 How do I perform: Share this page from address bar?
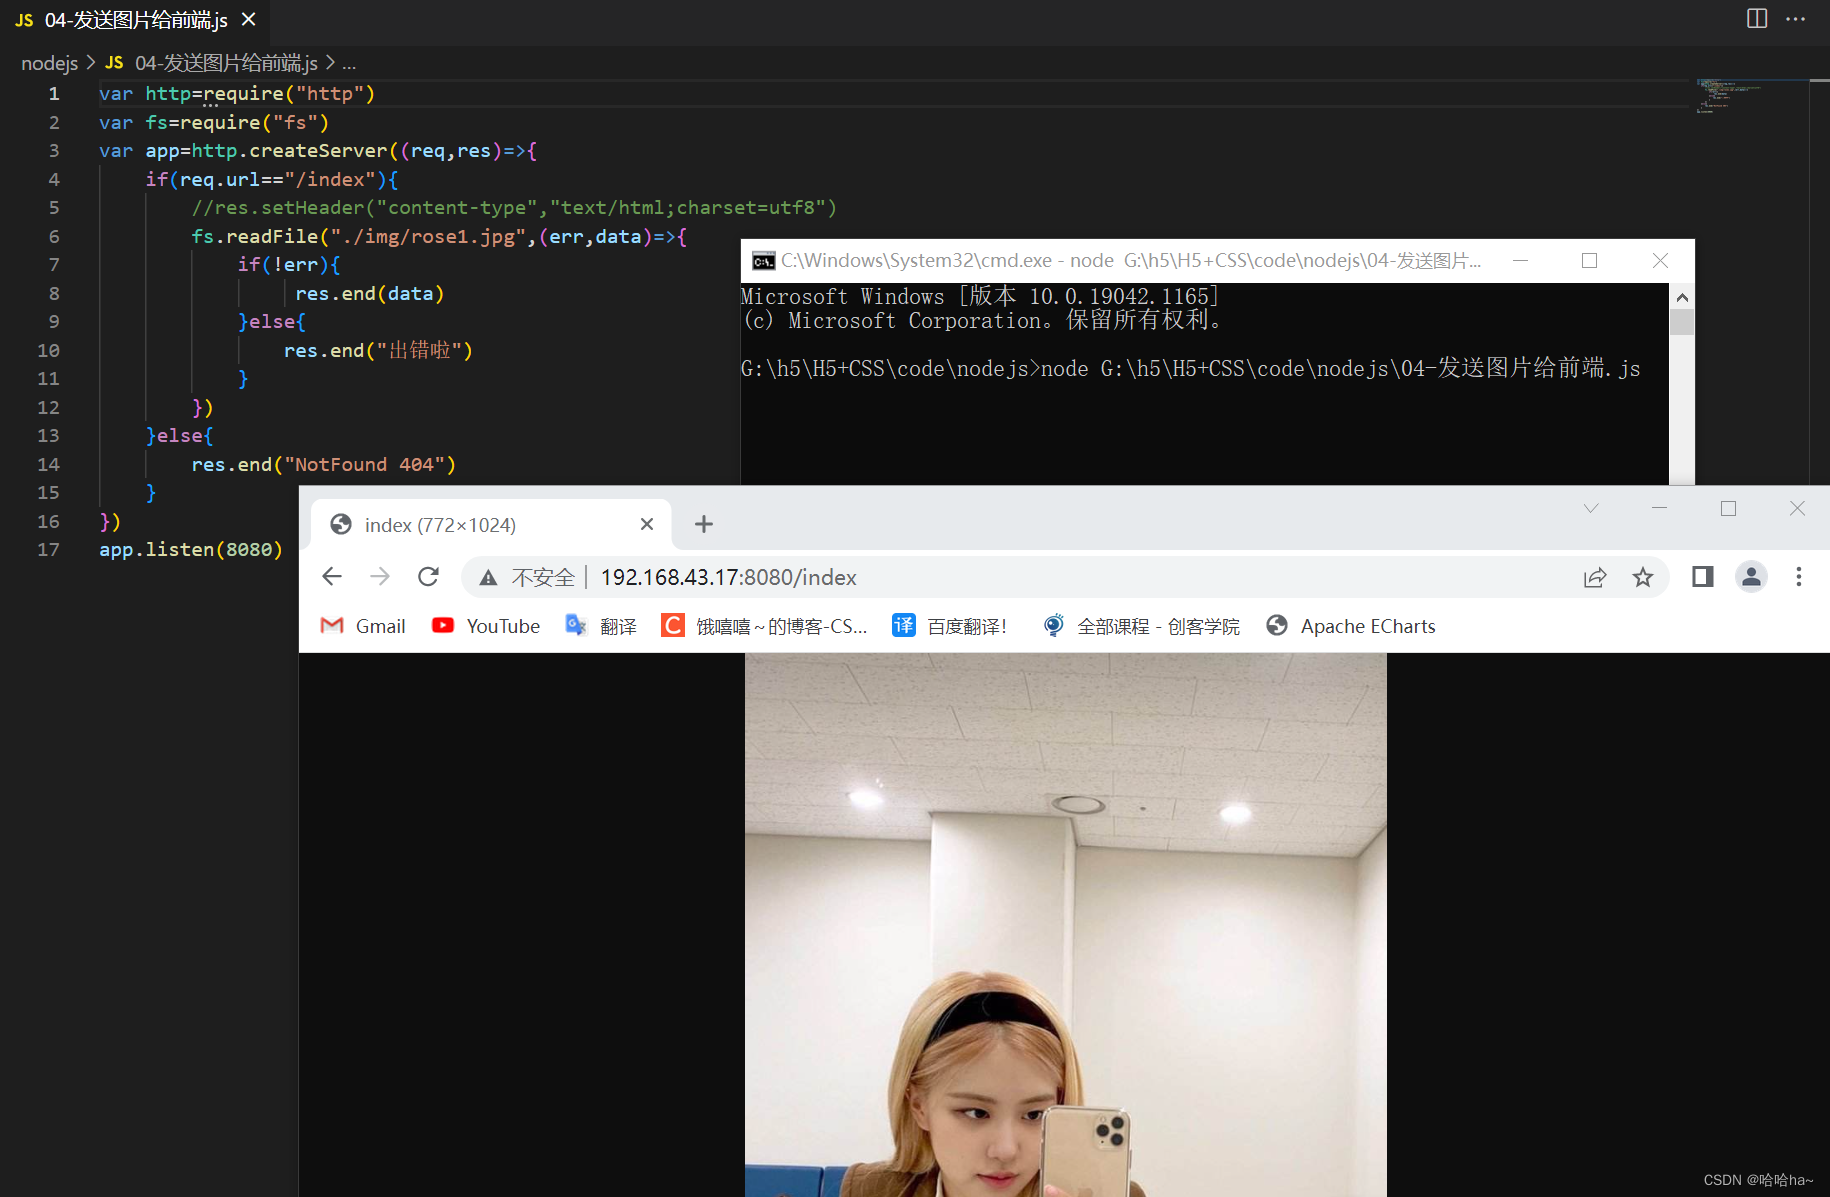coord(1595,577)
